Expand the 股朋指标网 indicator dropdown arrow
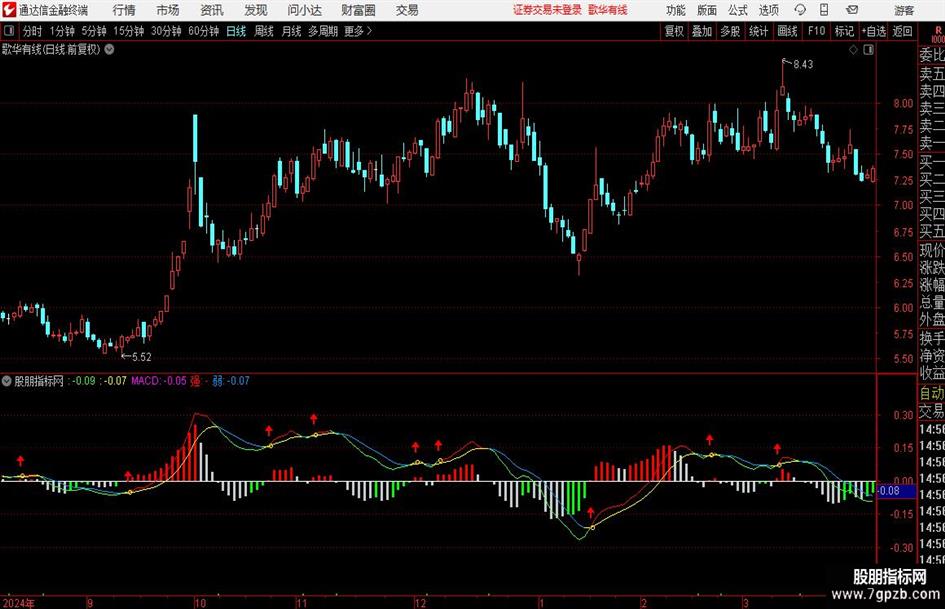The image size is (945, 609). [7, 381]
